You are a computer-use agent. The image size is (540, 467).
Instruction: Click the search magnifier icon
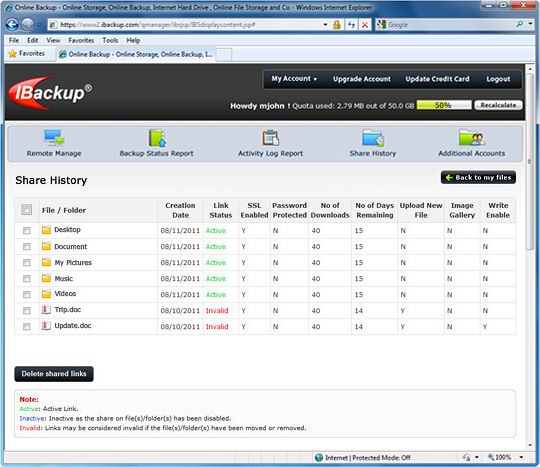point(519,24)
